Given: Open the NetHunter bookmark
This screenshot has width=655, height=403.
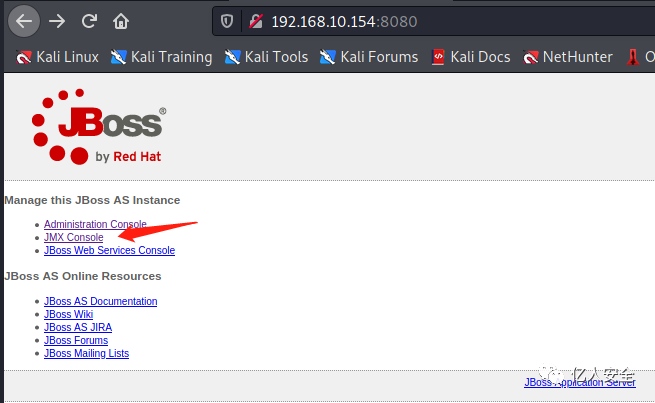Looking at the screenshot, I should pos(568,57).
